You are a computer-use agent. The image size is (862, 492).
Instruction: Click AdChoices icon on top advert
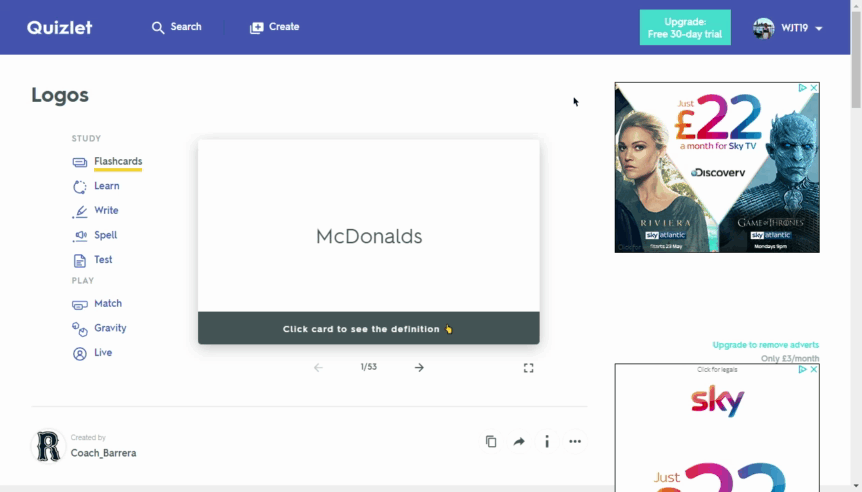803,88
